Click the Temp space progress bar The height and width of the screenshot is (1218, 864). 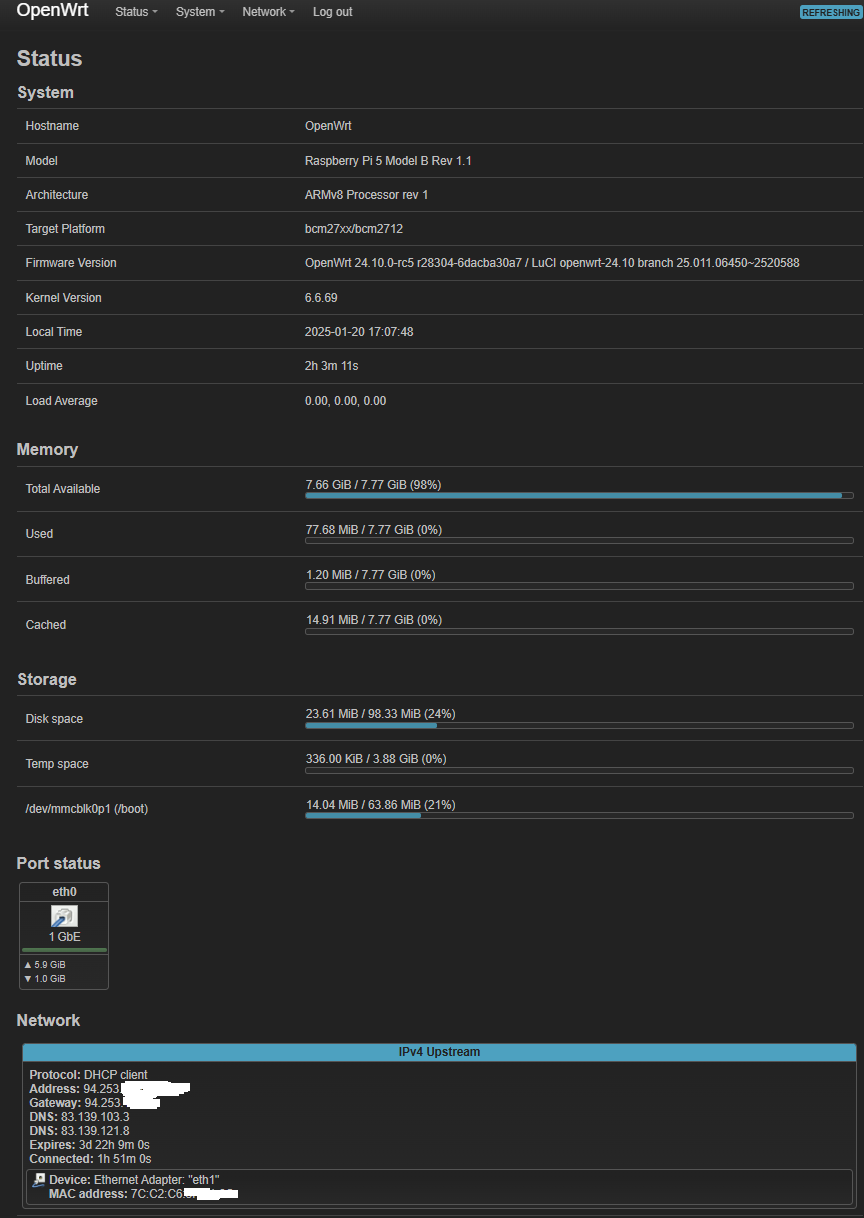coord(579,770)
